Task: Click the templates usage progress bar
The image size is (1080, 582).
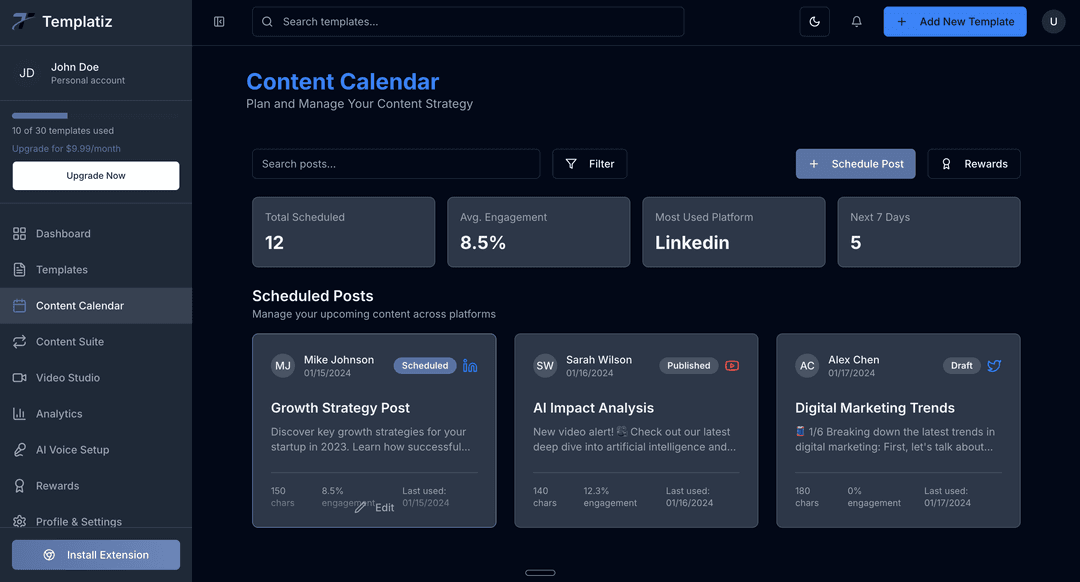Action: (96, 116)
